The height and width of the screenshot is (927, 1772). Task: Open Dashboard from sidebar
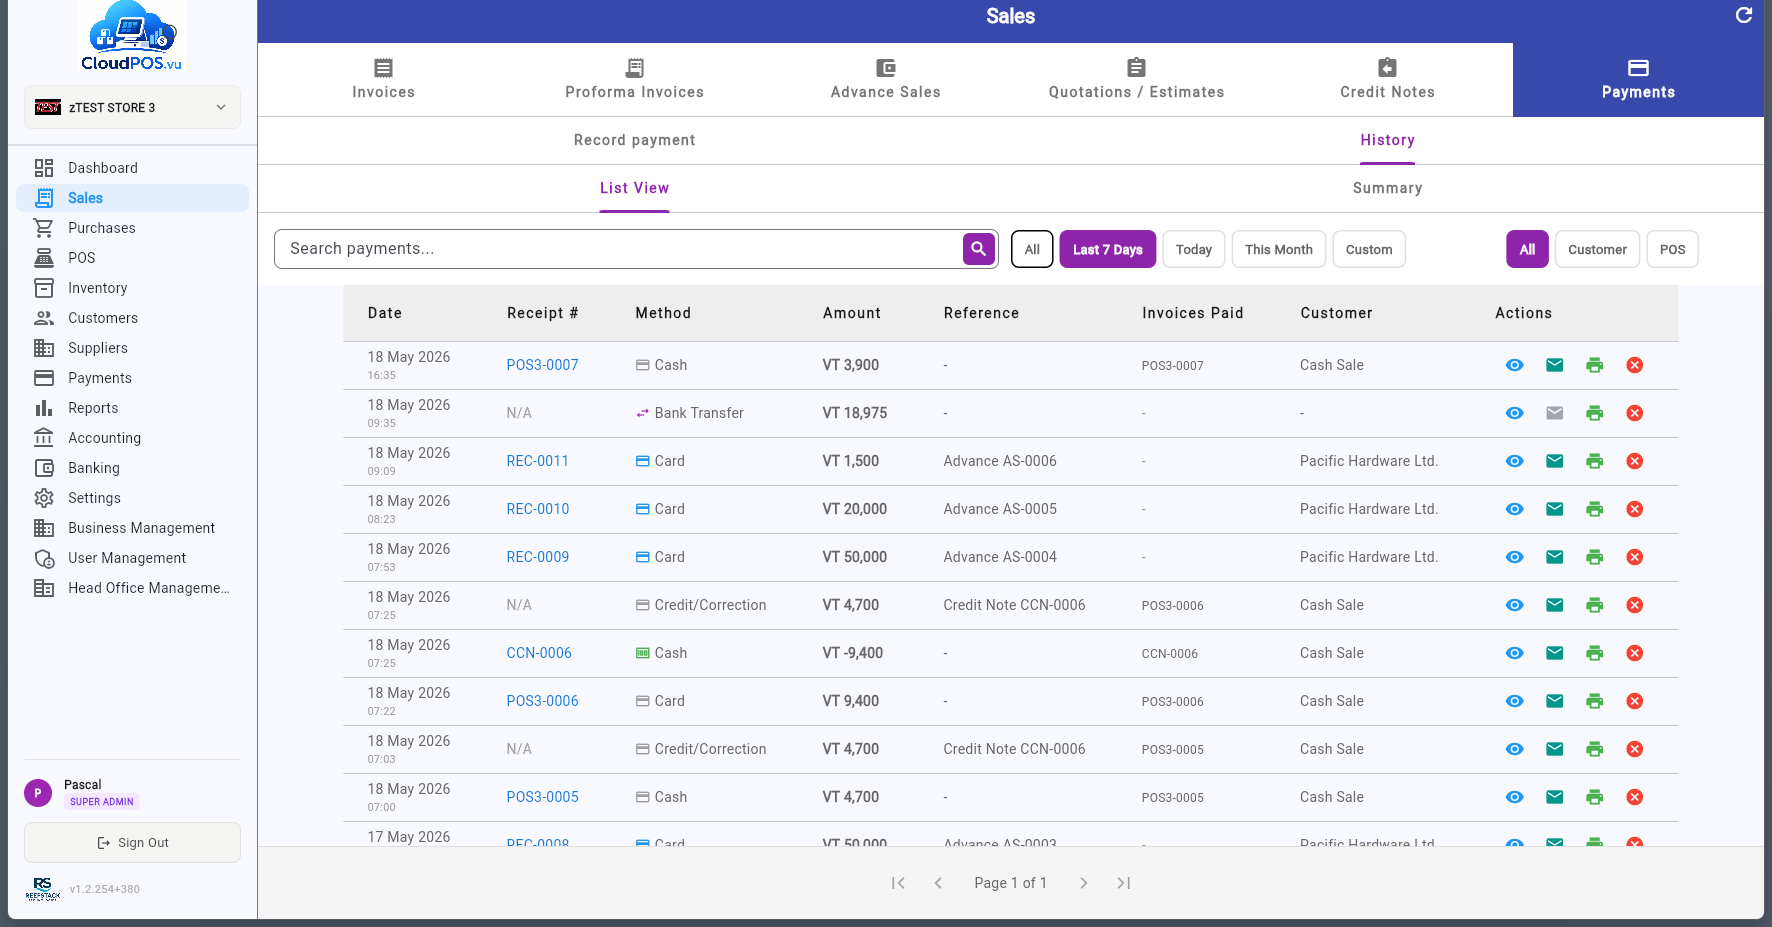click(x=132, y=168)
